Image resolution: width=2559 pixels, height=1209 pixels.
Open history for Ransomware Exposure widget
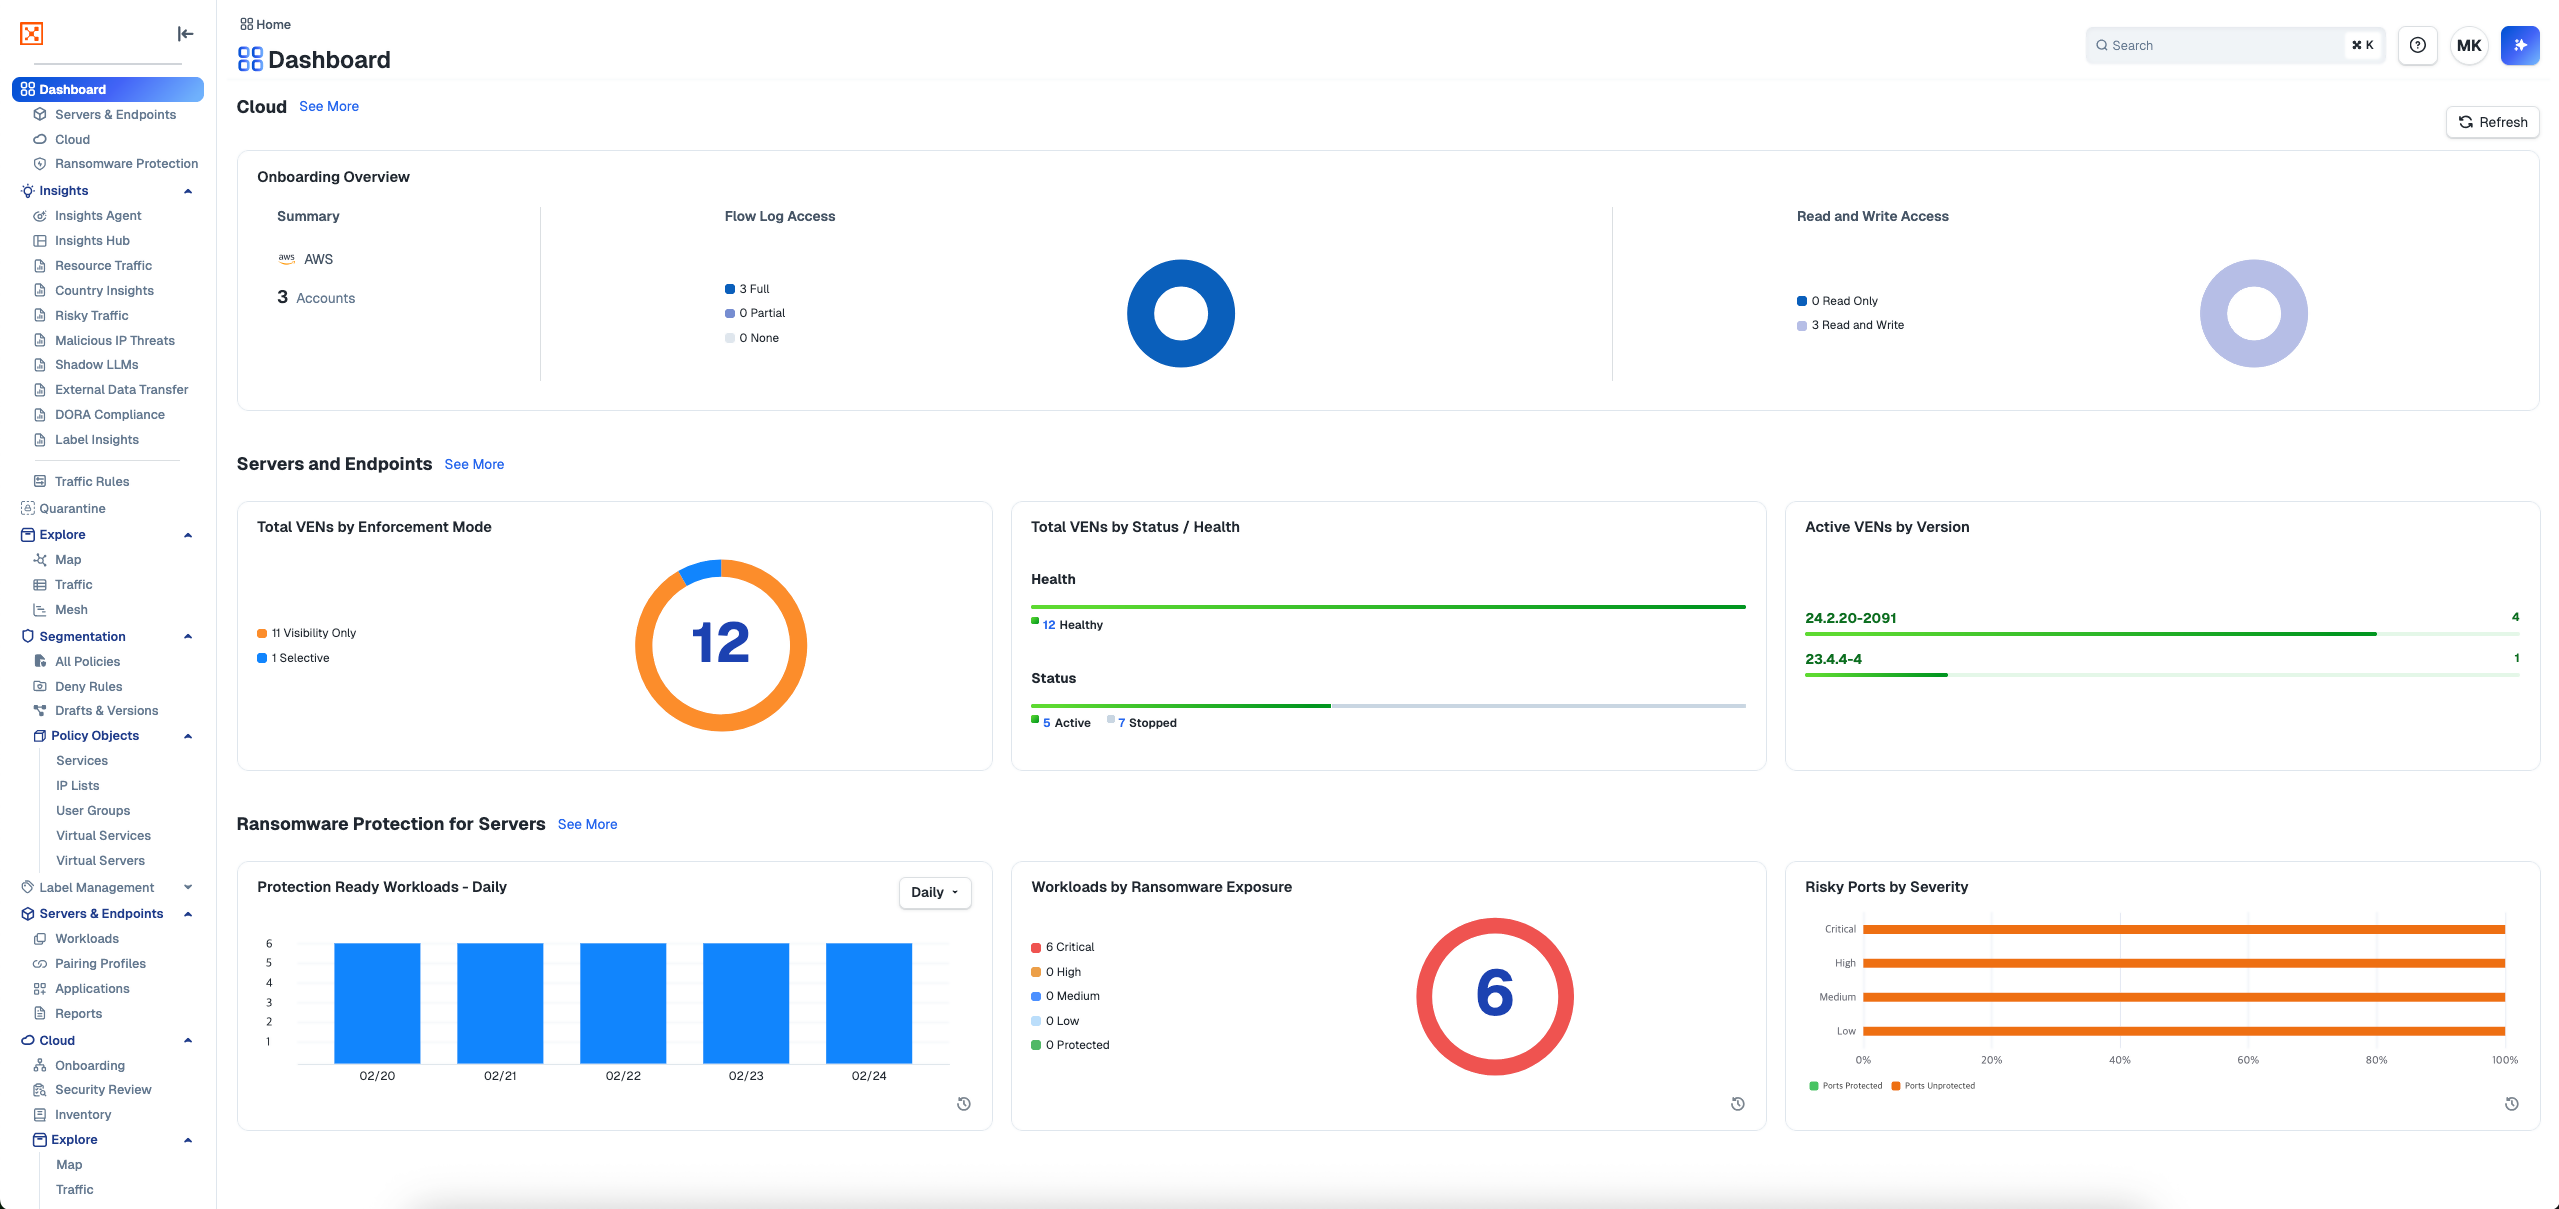[1737, 1104]
